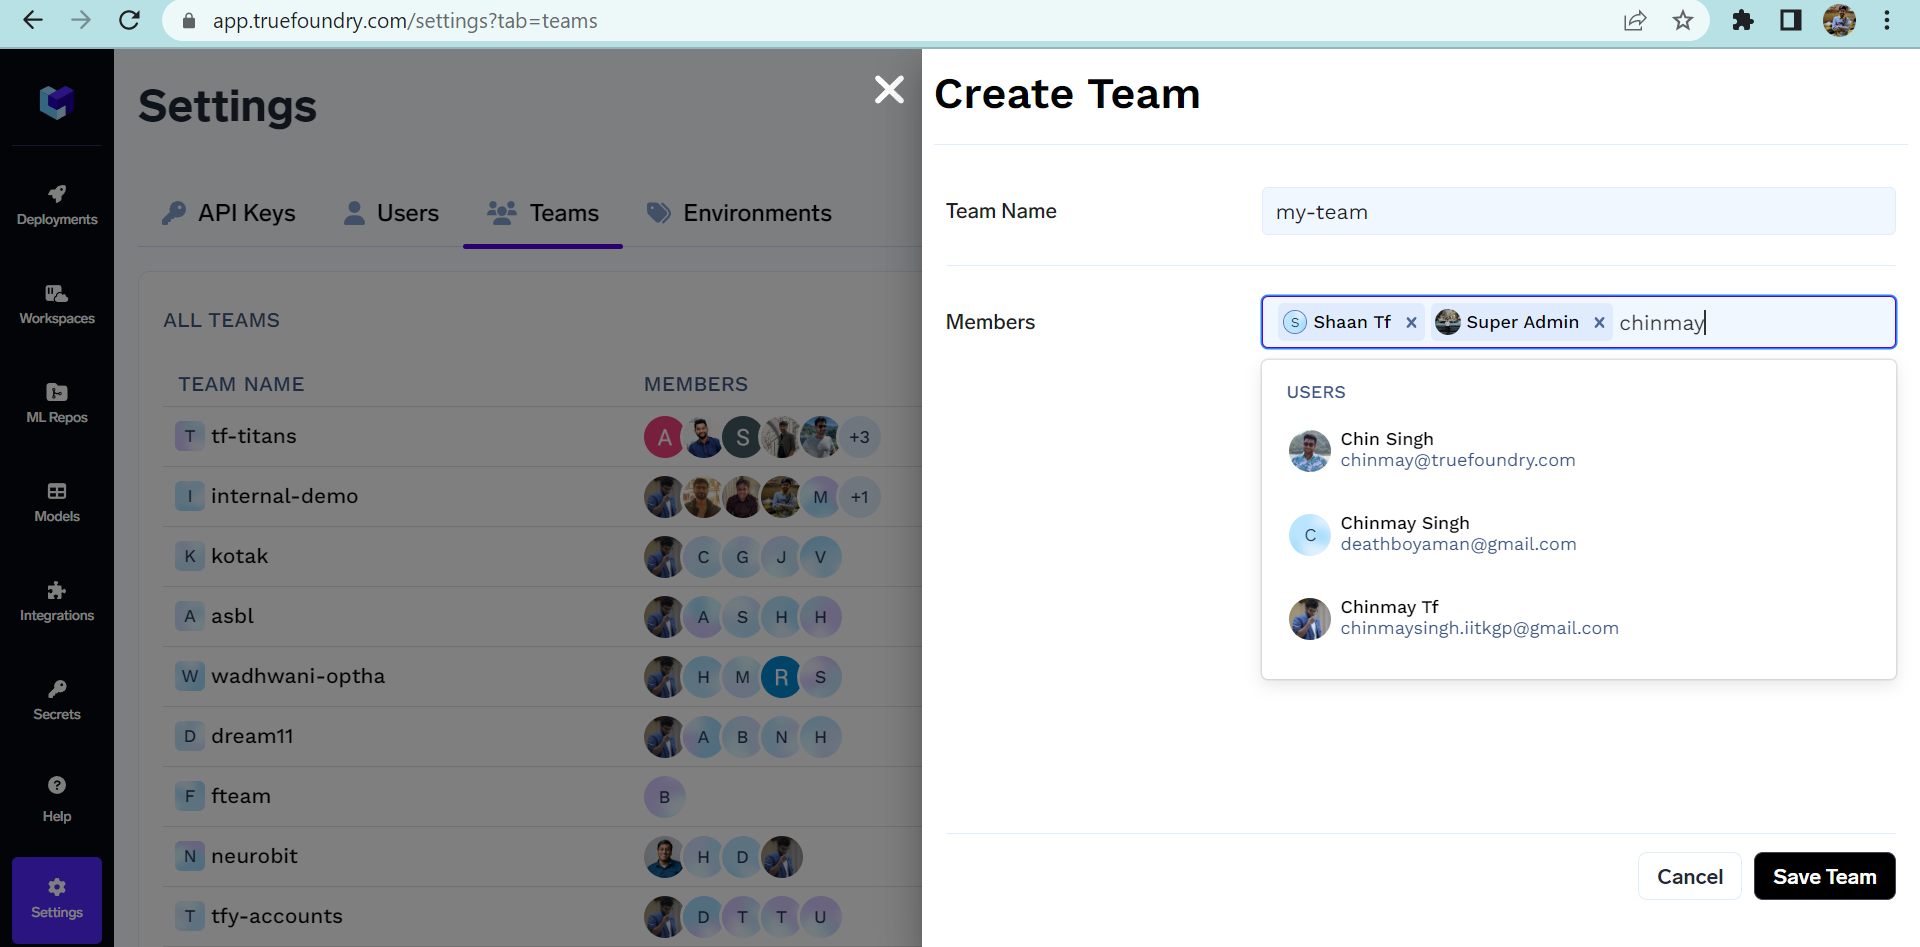1920x947 pixels.
Task: Open the asbl team row
Action: (x=542, y=616)
